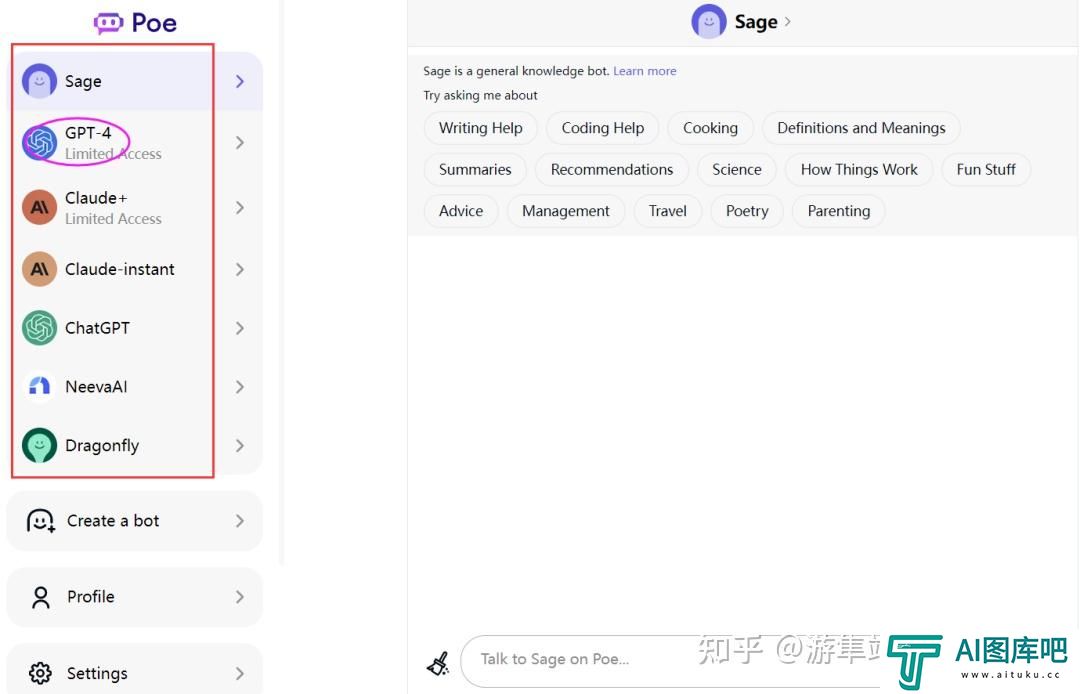Pick the Cooking topic chip

click(x=710, y=128)
